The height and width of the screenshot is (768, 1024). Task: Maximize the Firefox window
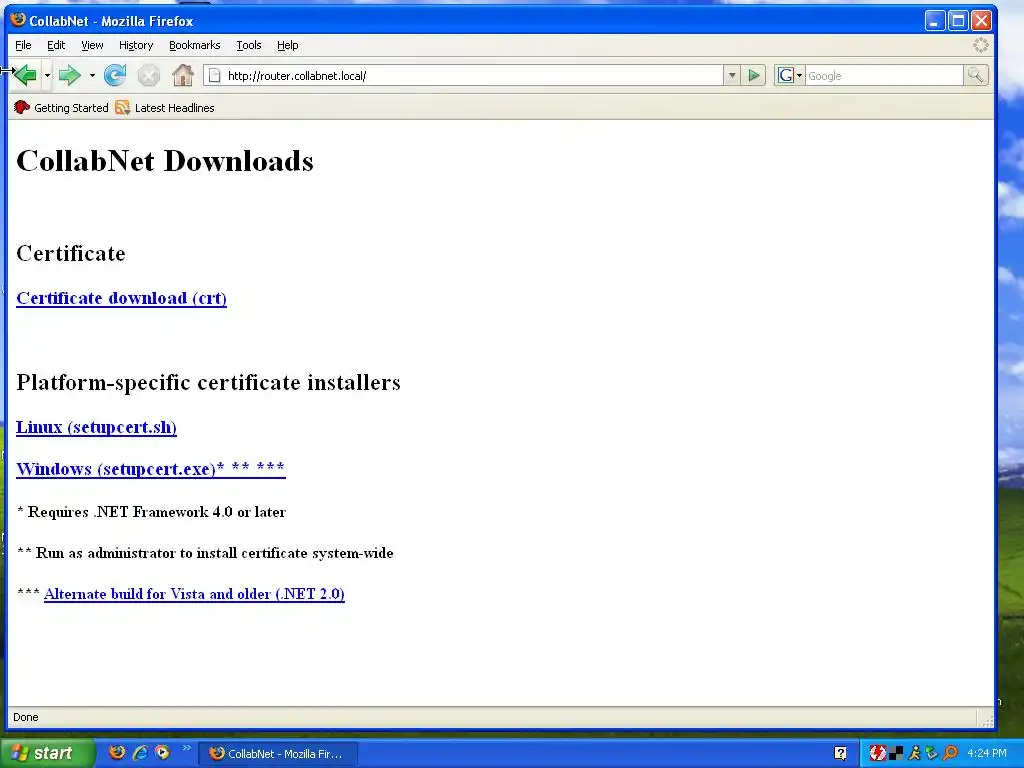click(x=958, y=21)
